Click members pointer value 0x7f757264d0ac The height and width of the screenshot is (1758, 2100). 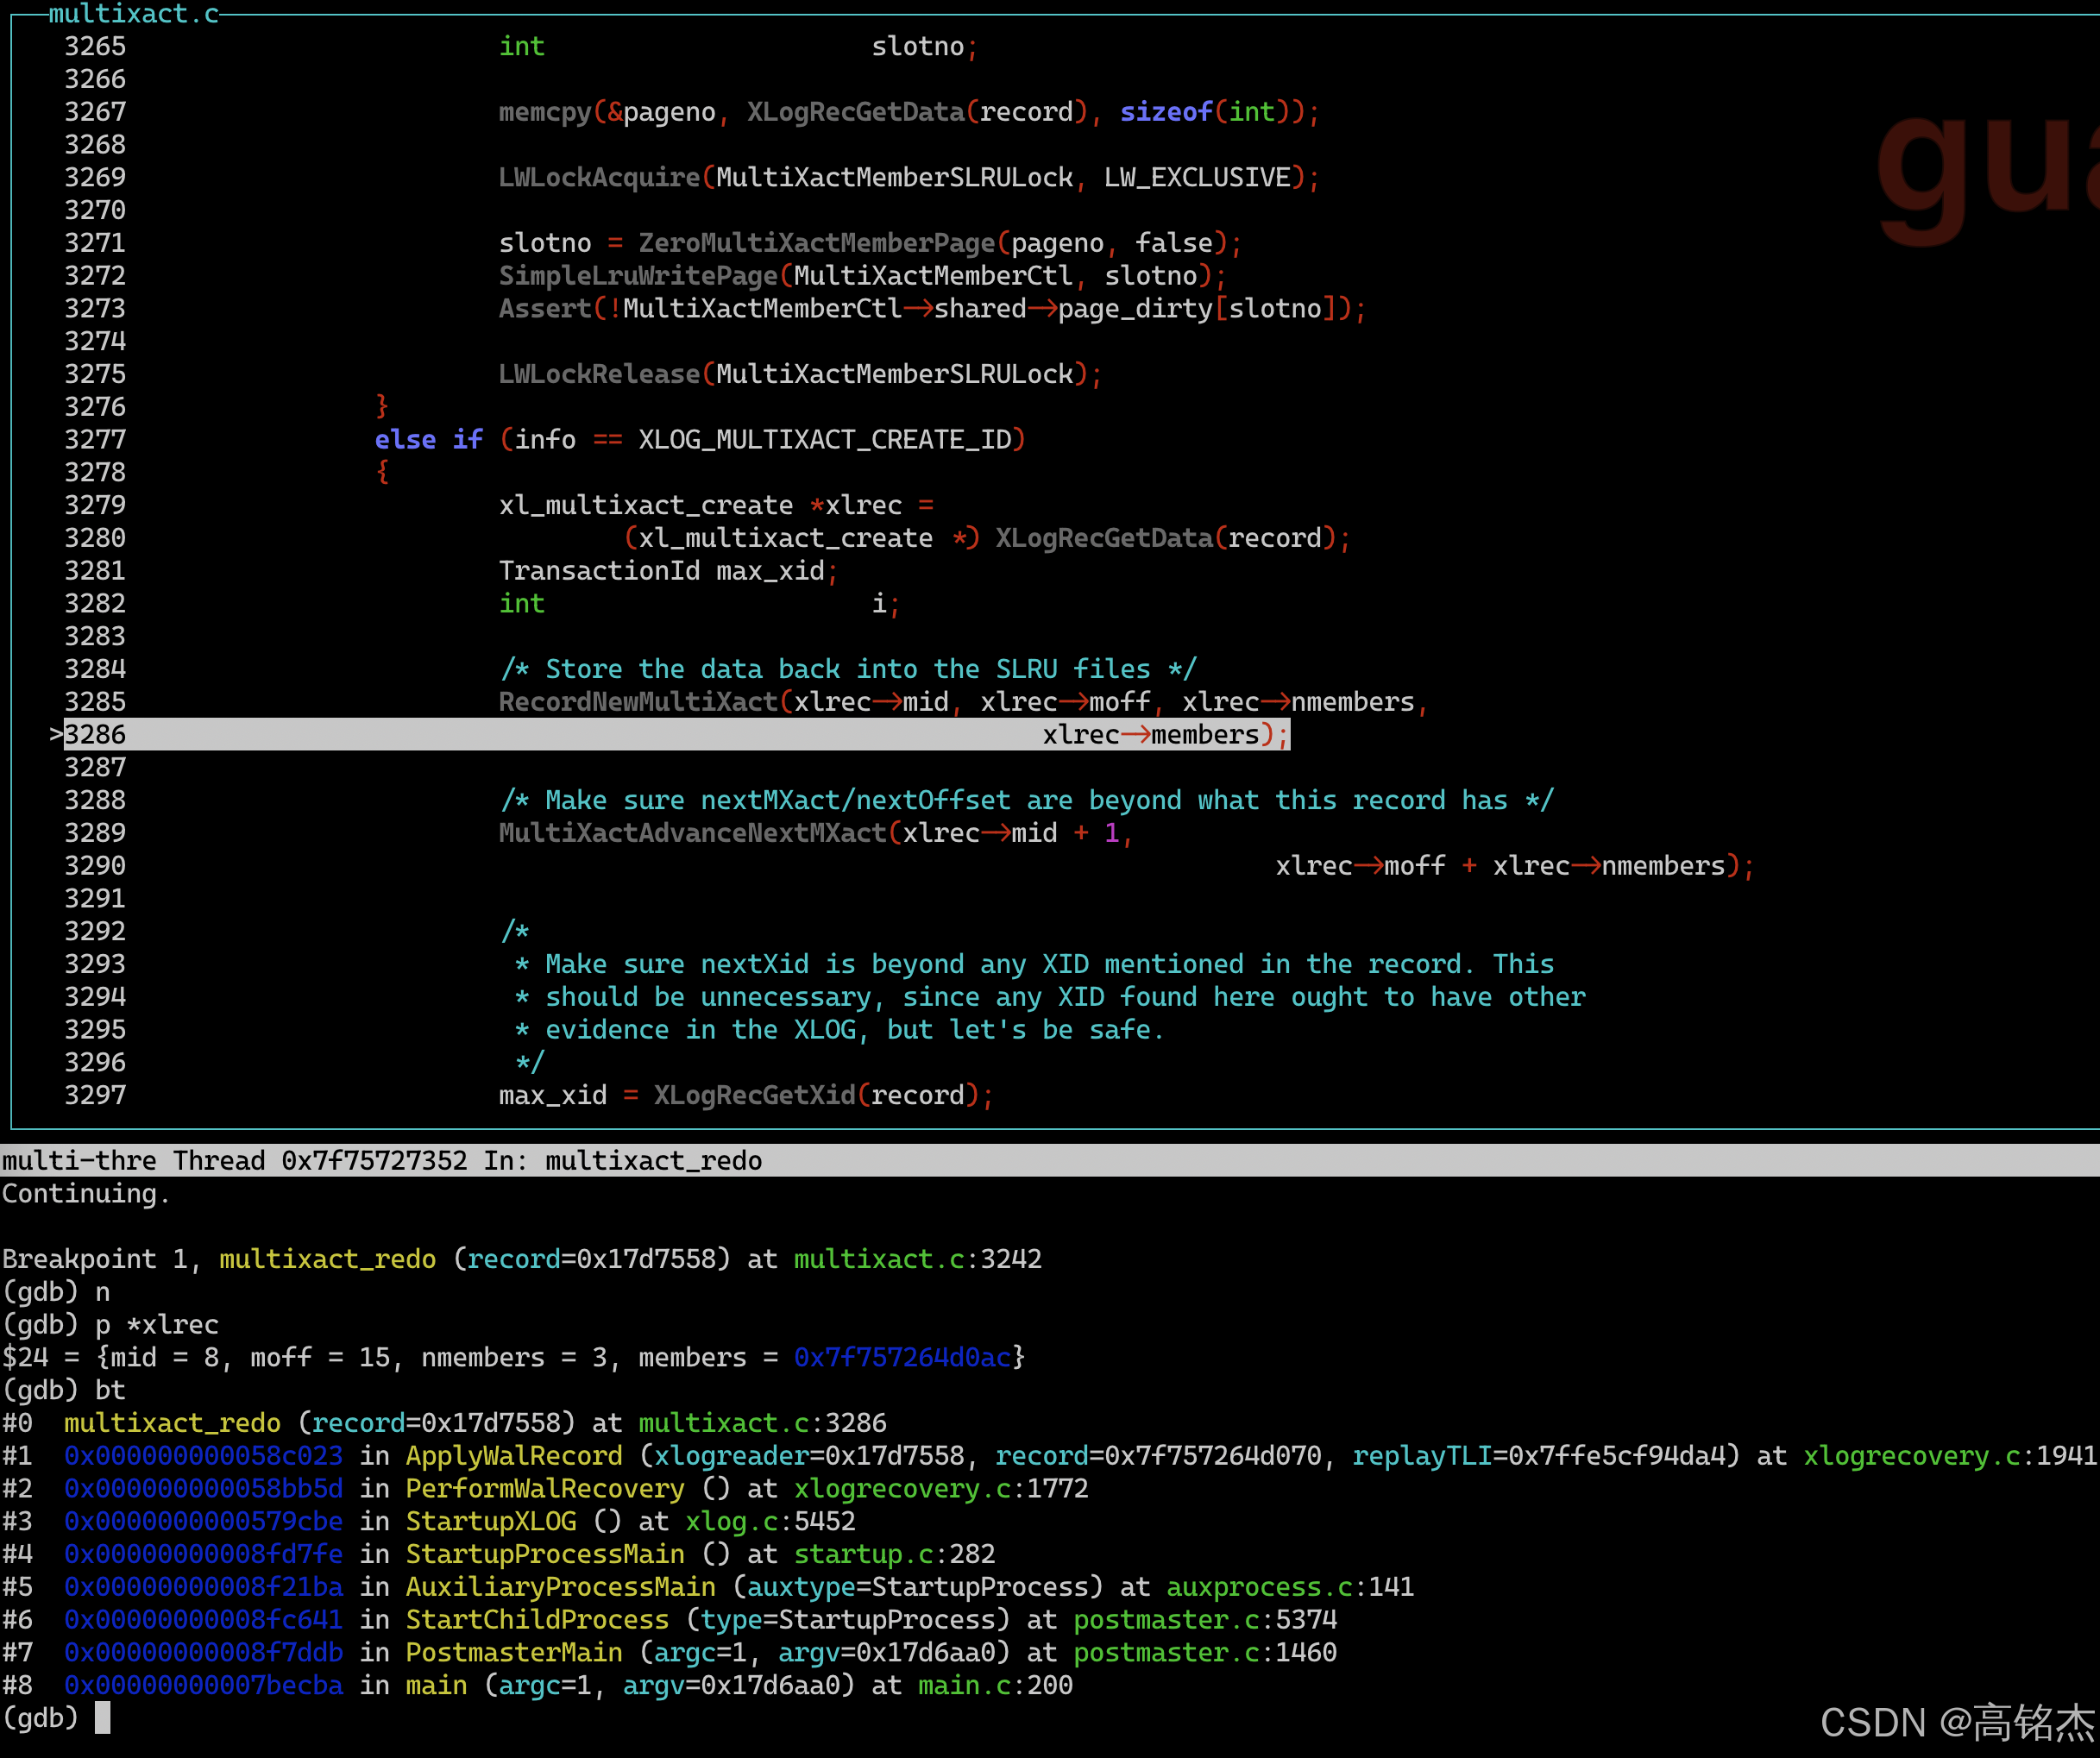point(902,1357)
